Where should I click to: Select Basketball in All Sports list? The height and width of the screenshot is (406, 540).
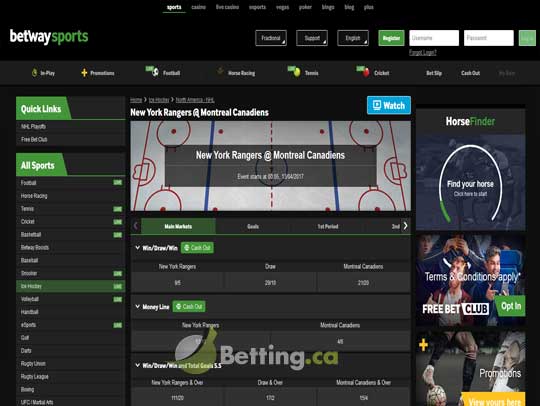tap(71, 235)
